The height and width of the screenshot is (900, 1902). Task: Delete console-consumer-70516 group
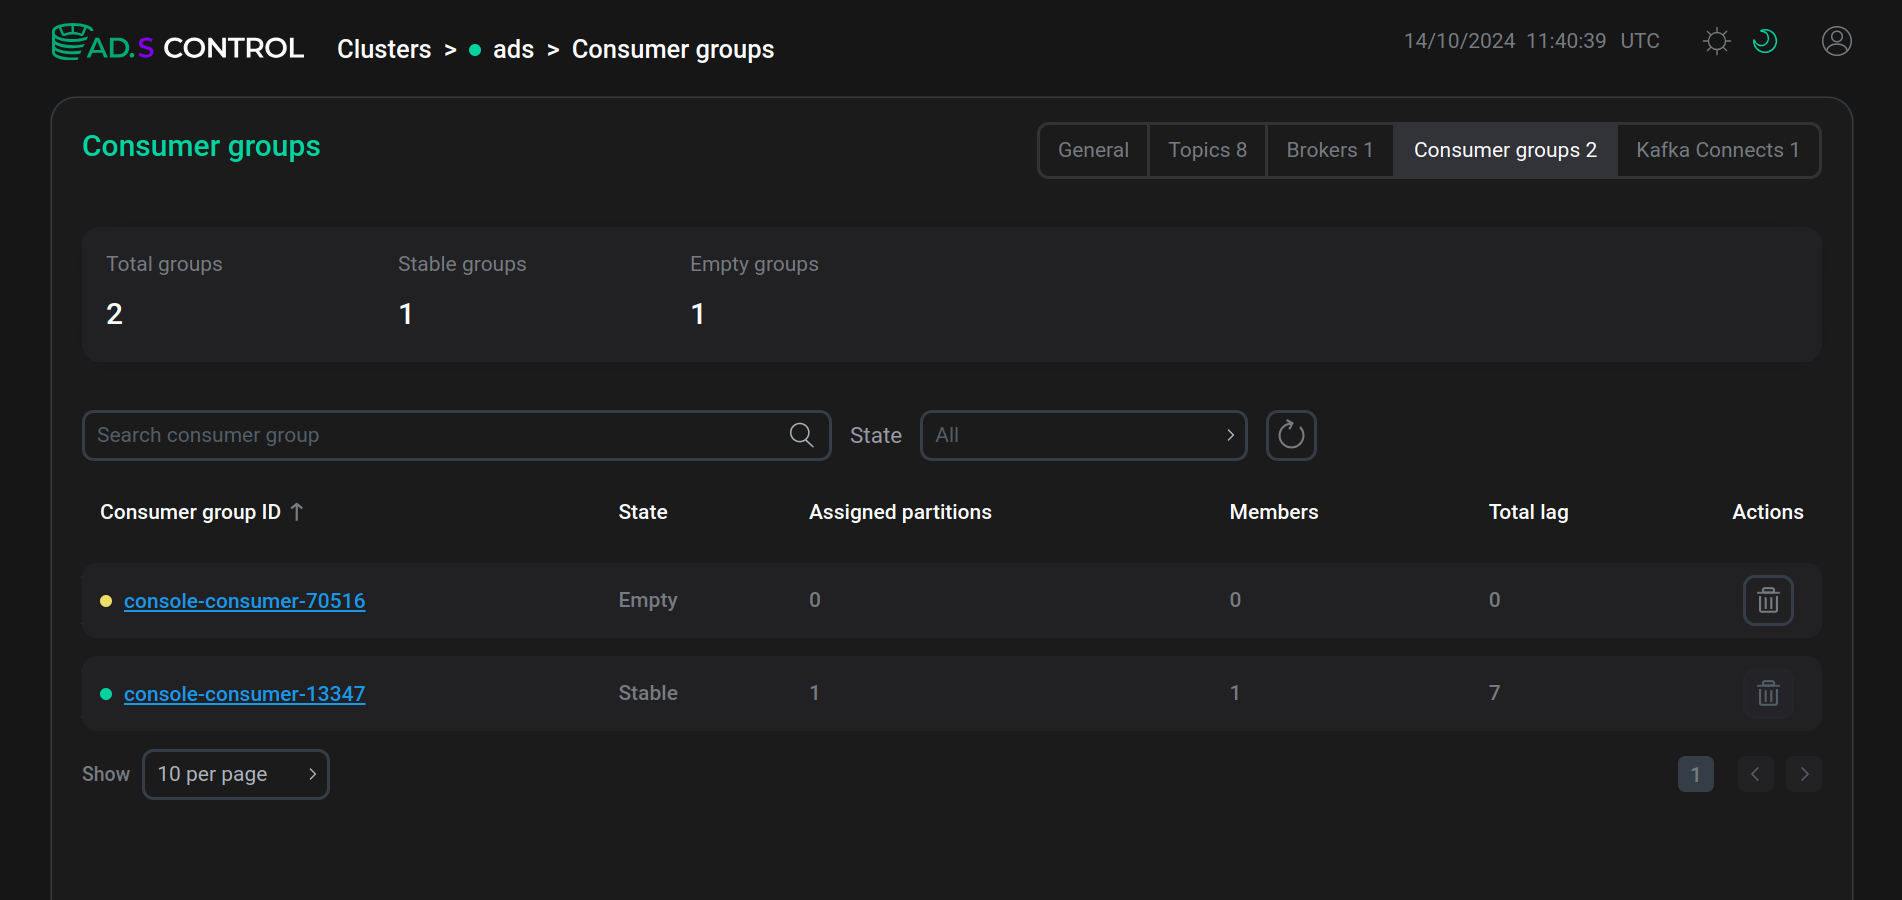(x=1768, y=600)
